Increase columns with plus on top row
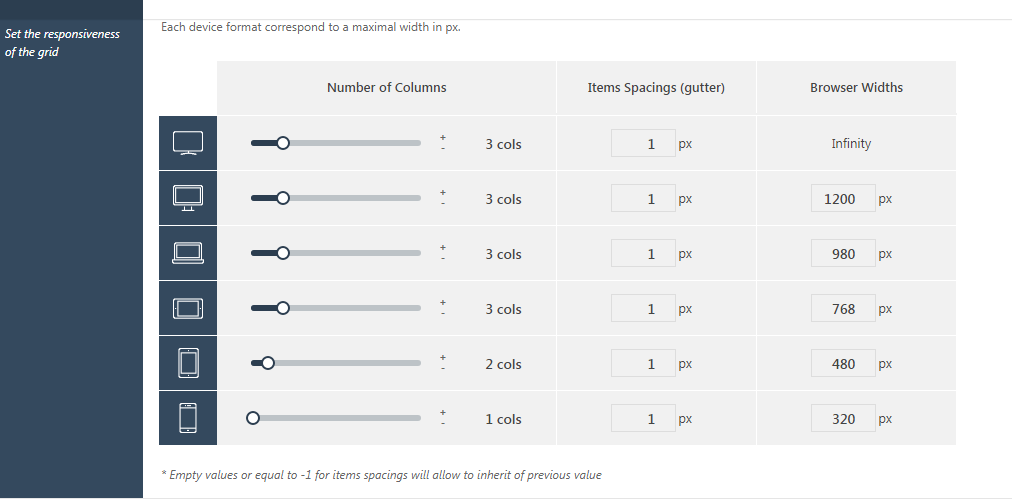Screen dimensions: 1012x499 coord(443,137)
